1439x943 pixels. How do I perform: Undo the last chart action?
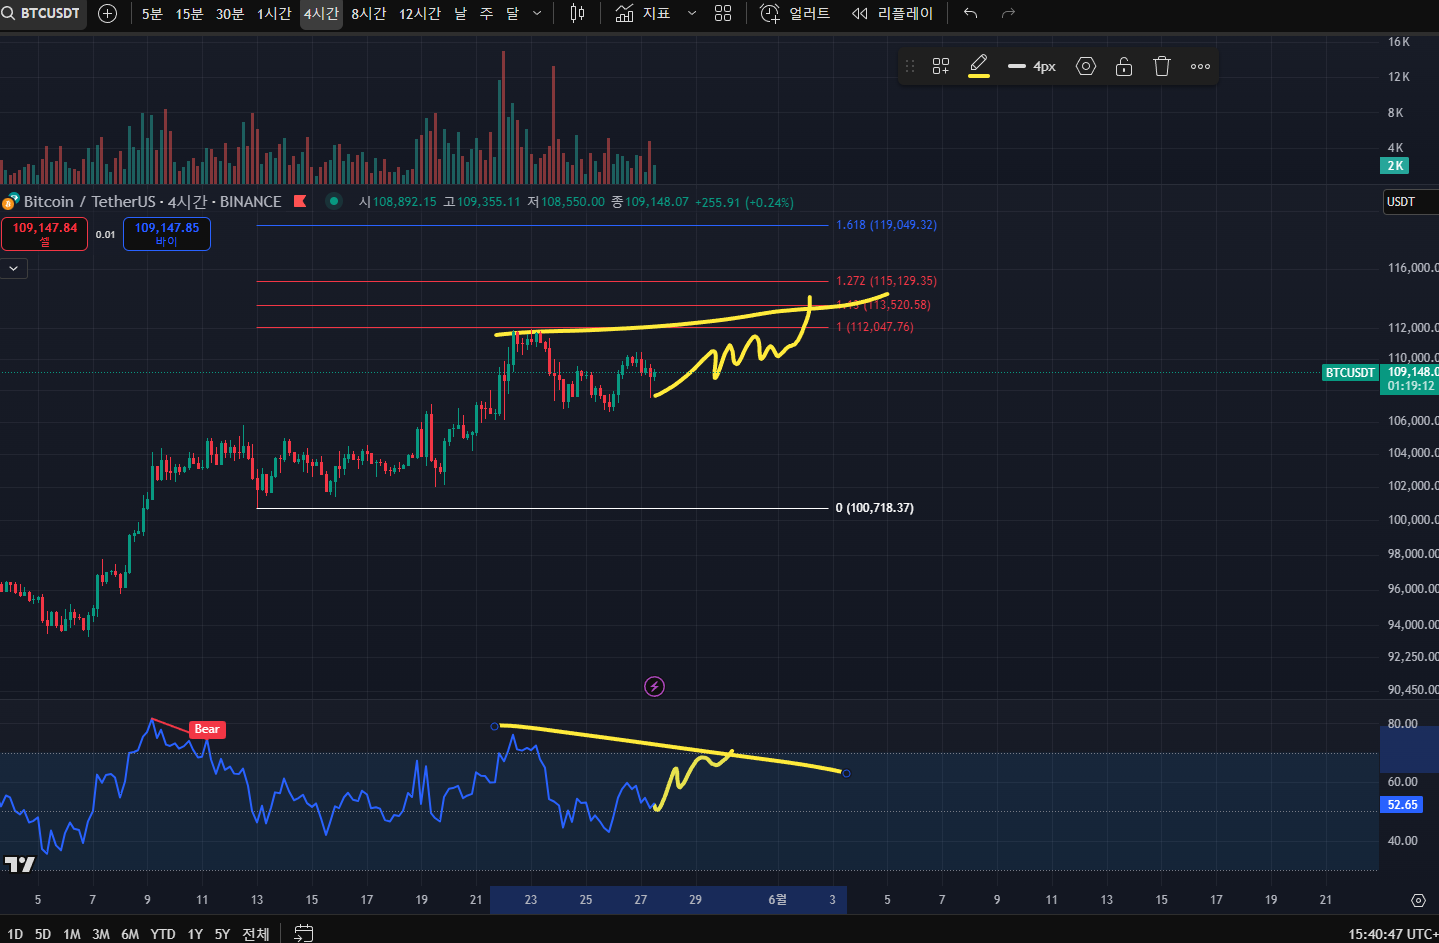pyautogui.click(x=970, y=13)
